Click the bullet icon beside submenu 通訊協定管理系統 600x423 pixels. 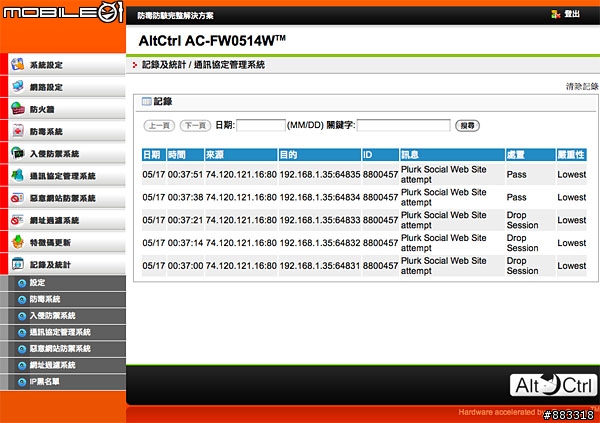tap(22, 333)
